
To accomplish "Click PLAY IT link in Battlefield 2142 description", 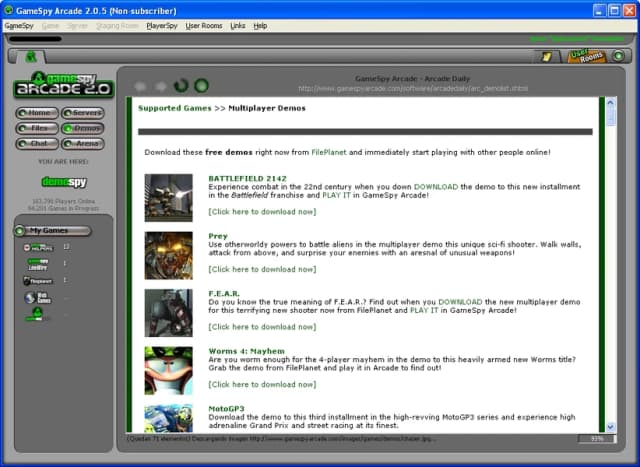I will pyautogui.click(x=336, y=195).
